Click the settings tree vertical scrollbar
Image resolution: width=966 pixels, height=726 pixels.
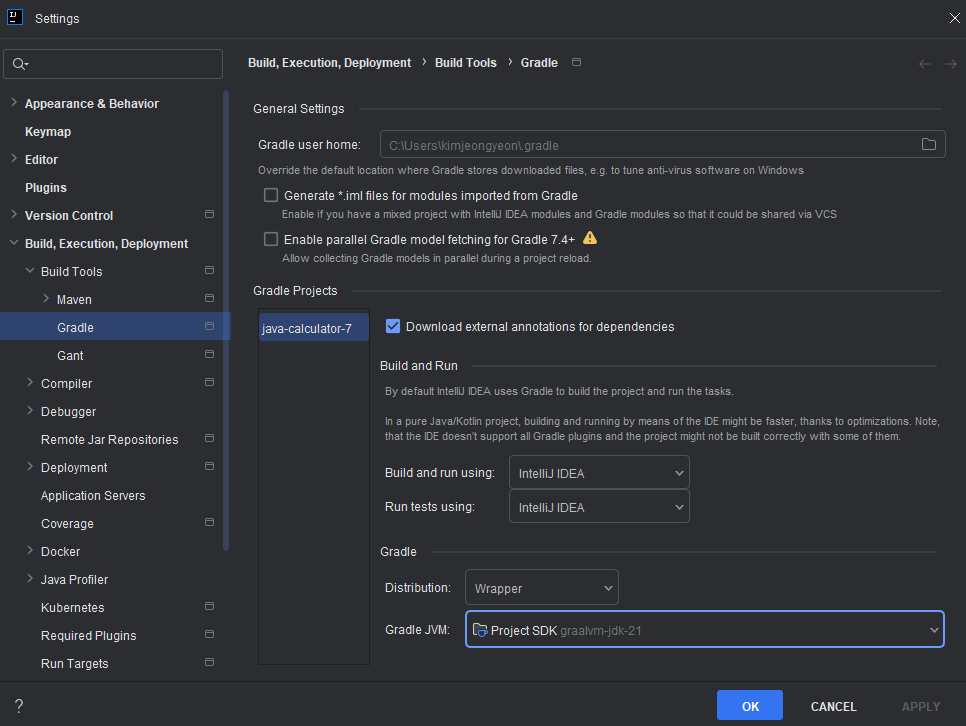(225, 320)
